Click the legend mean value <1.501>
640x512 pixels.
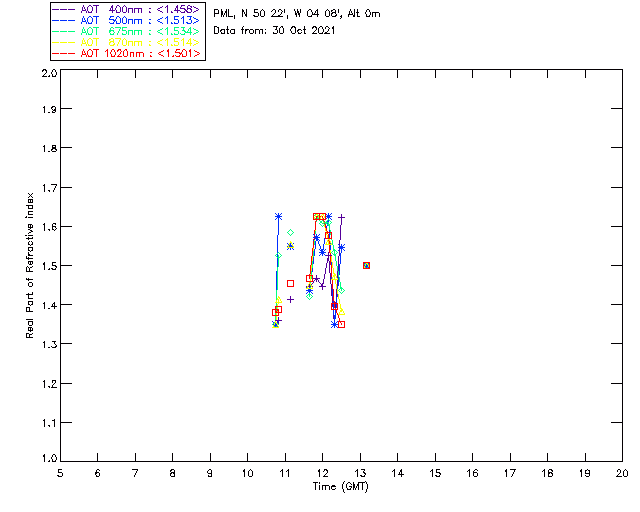click(178, 53)
